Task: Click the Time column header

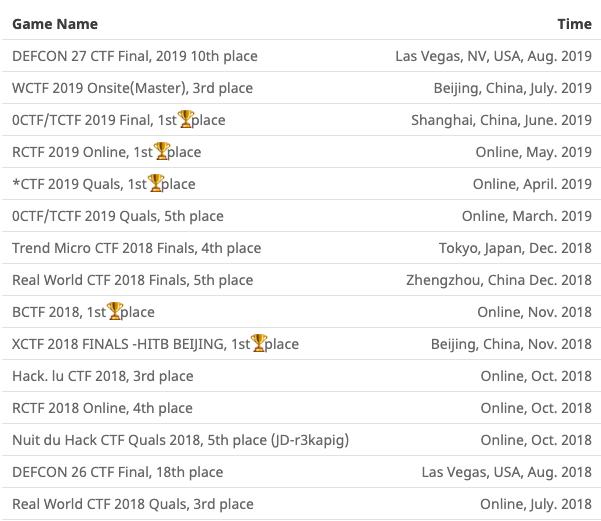Action: (574, 24)
